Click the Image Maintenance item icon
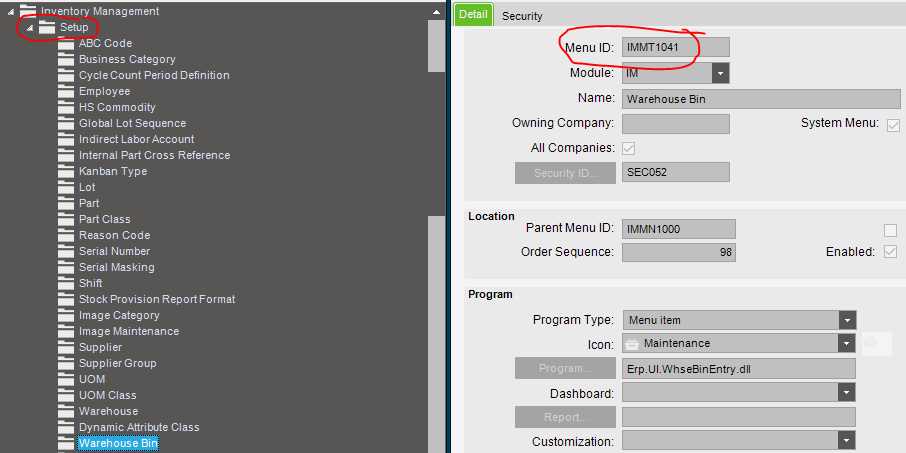 (x=66, y=332)
